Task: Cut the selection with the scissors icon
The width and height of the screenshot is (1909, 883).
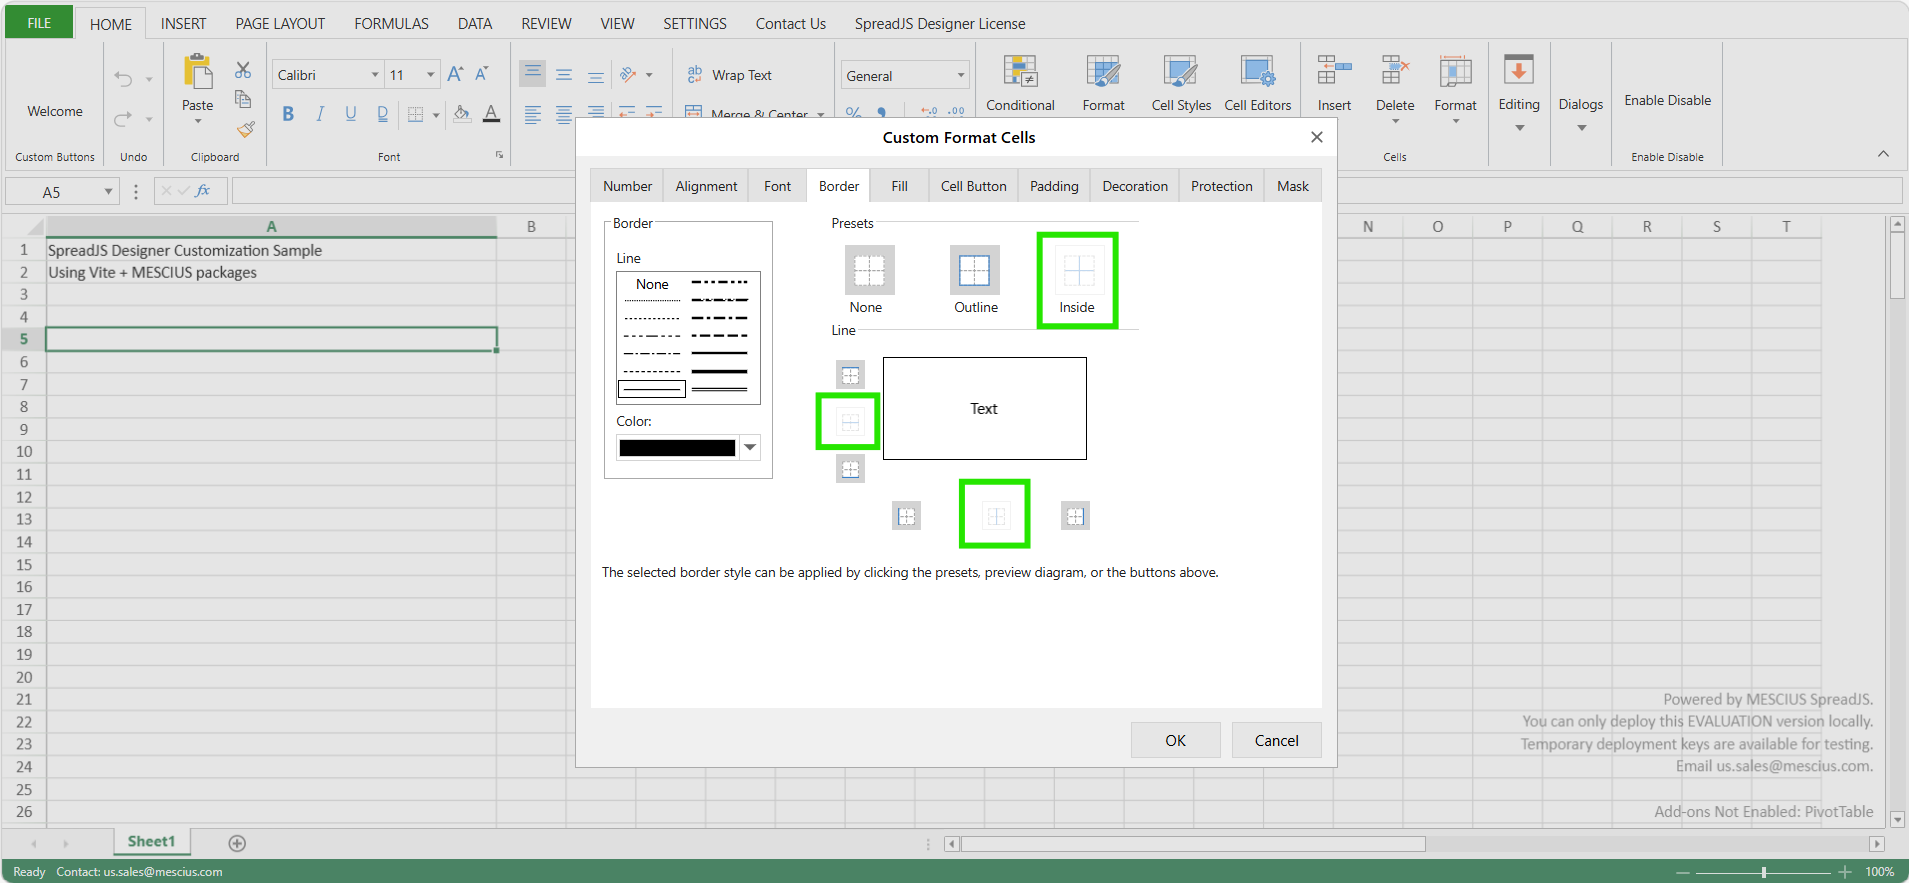Action: point(243,70)
